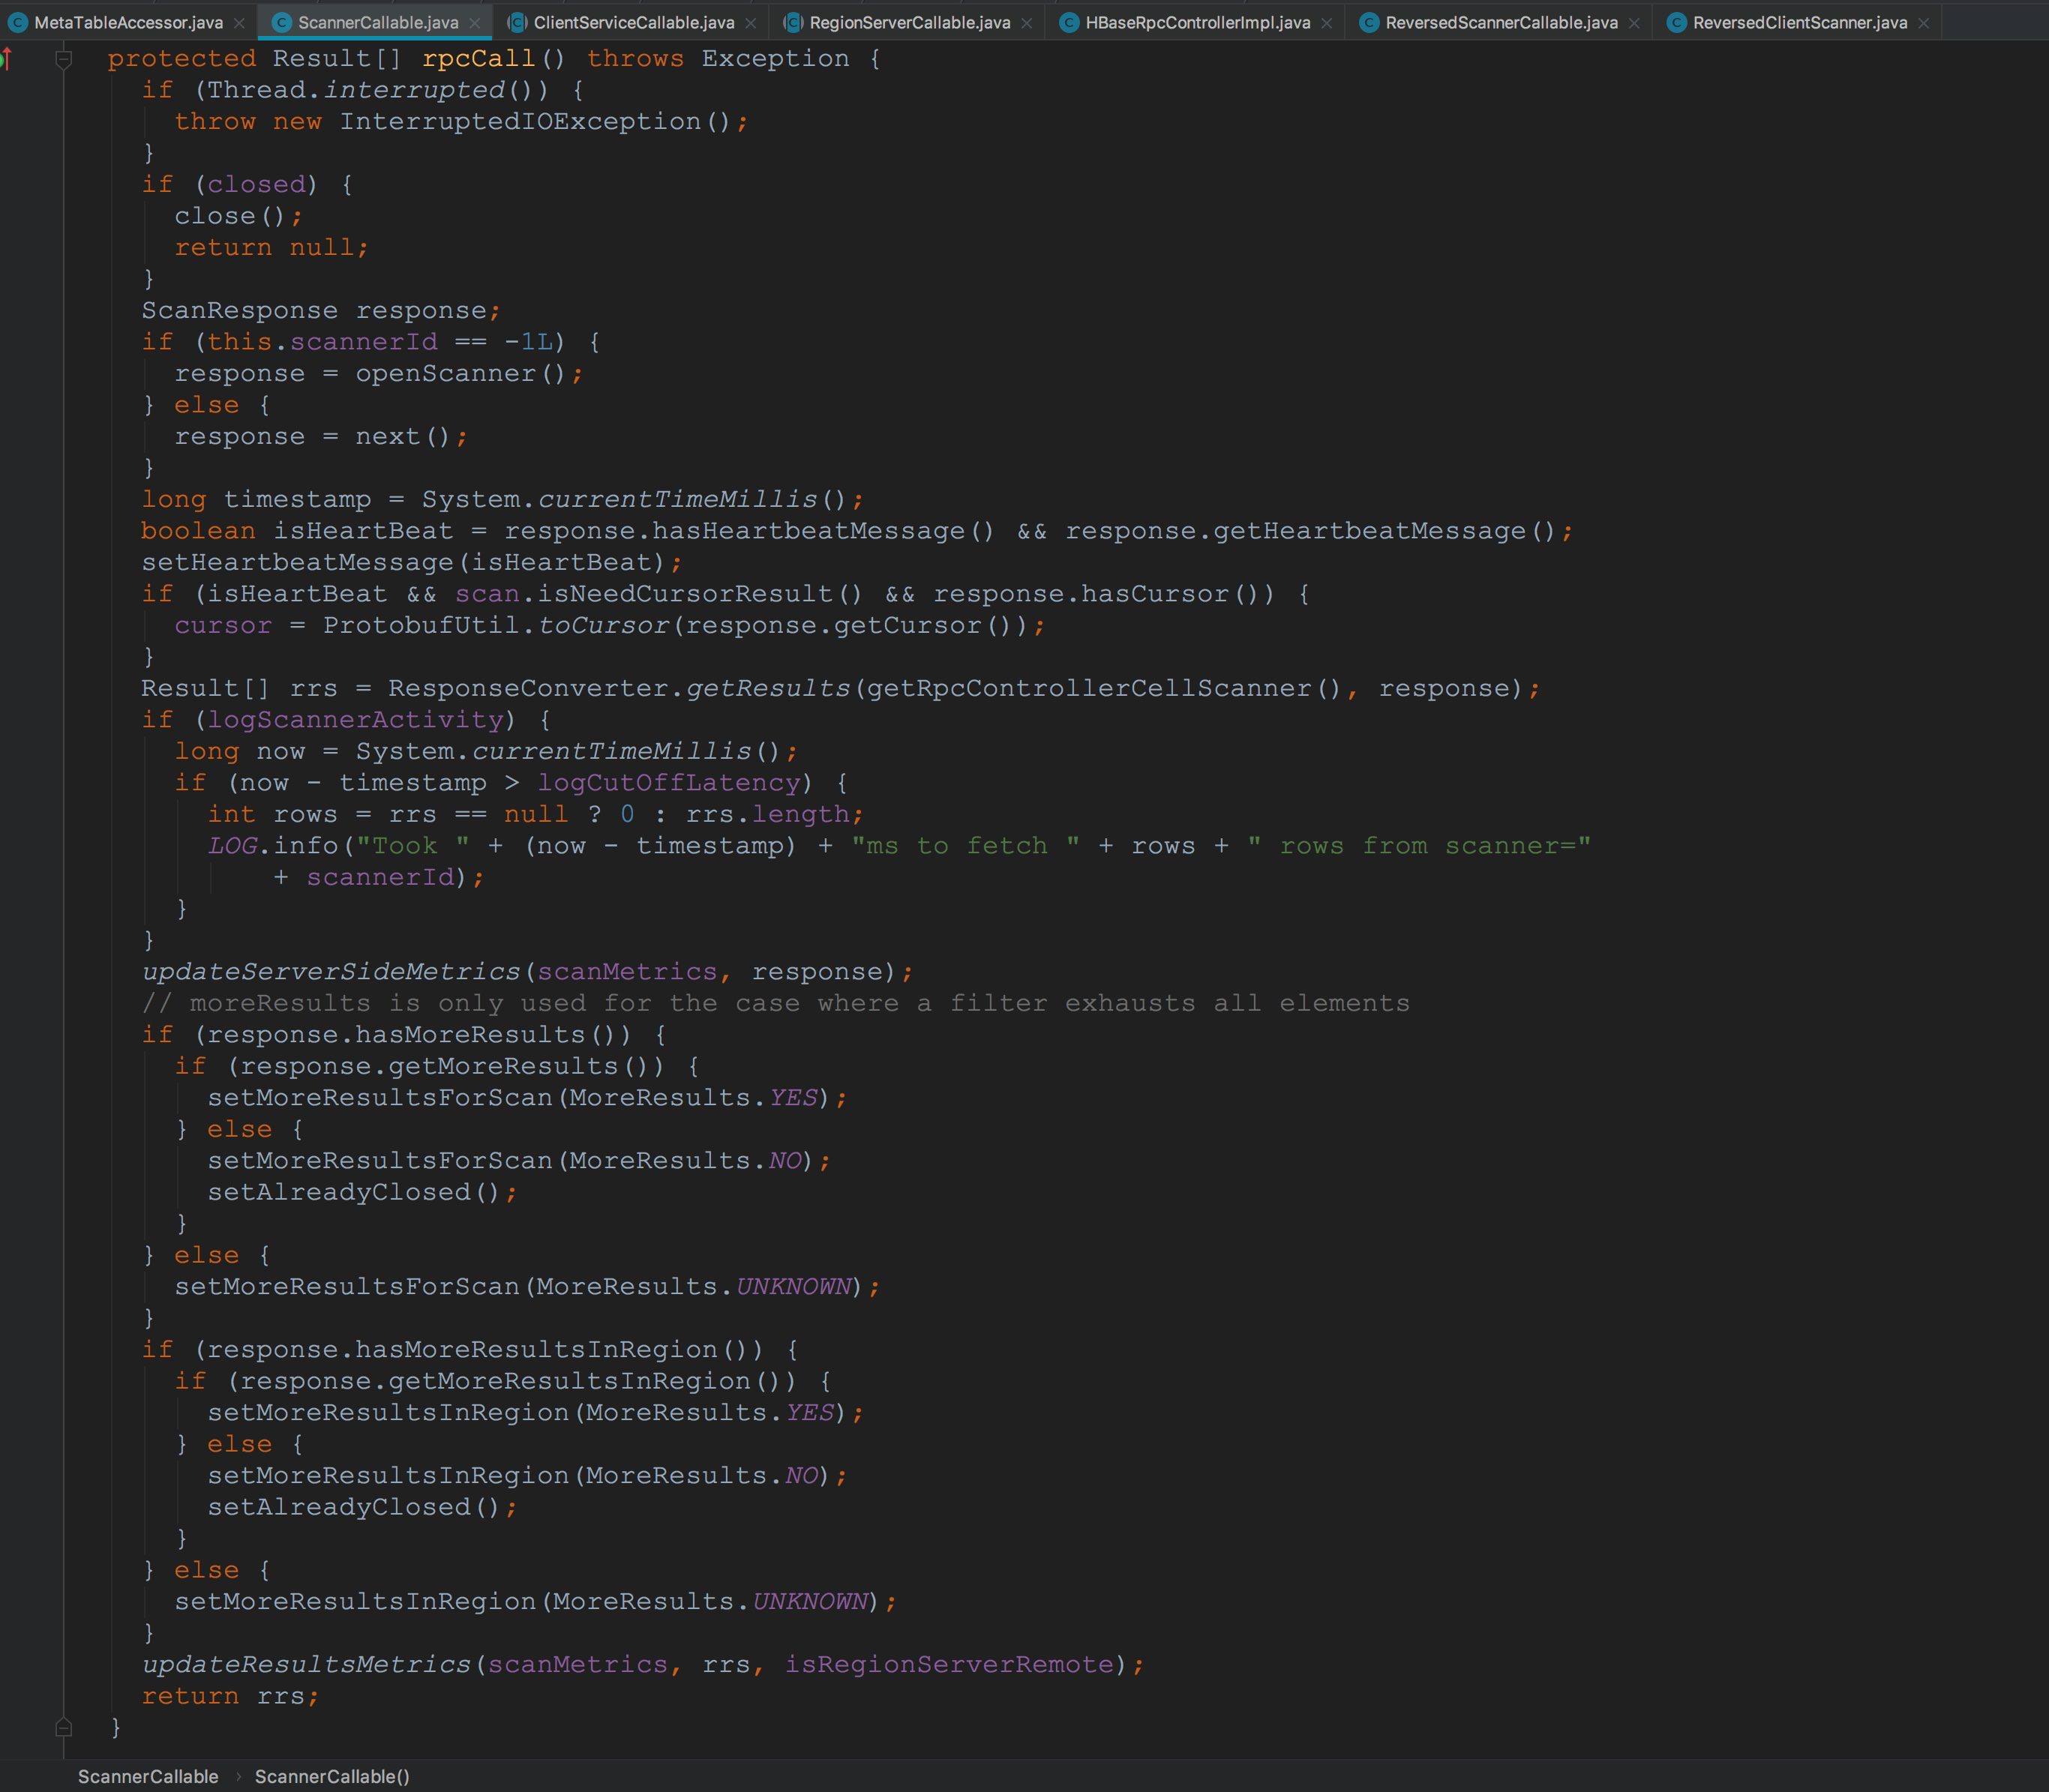Click logScannerActivity field
Viewport: 2049px width, 1792px height.
(355, 720)
